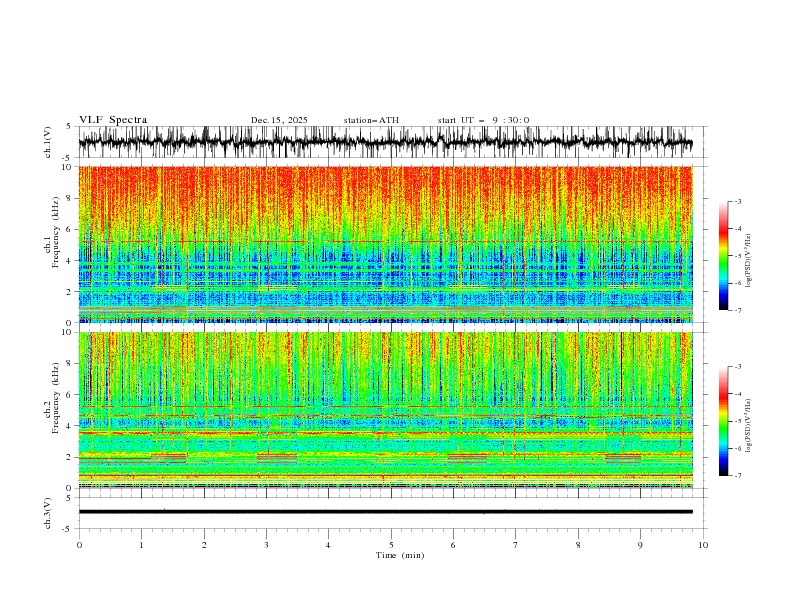The width and height of the screenshot is (792, 612).
Task: Click the "ch.3(V)" axis label
Action: [x=48, y=513]
